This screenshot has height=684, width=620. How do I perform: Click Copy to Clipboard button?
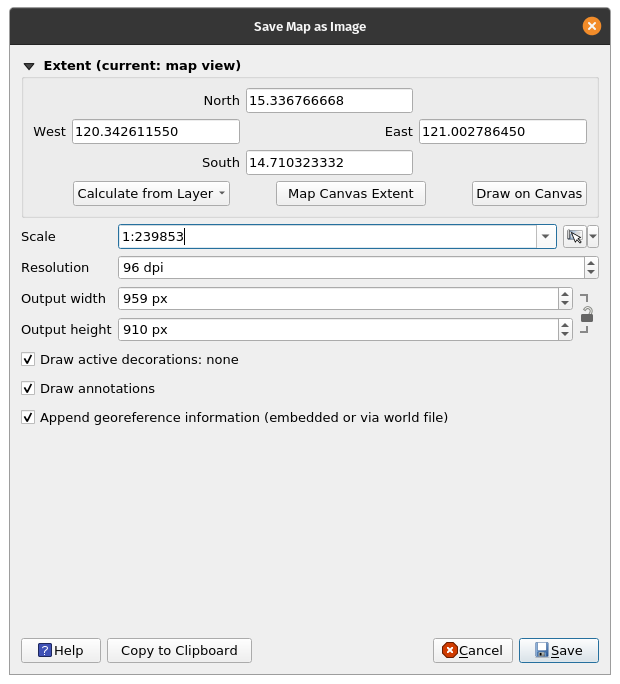[x=179, y=650]
